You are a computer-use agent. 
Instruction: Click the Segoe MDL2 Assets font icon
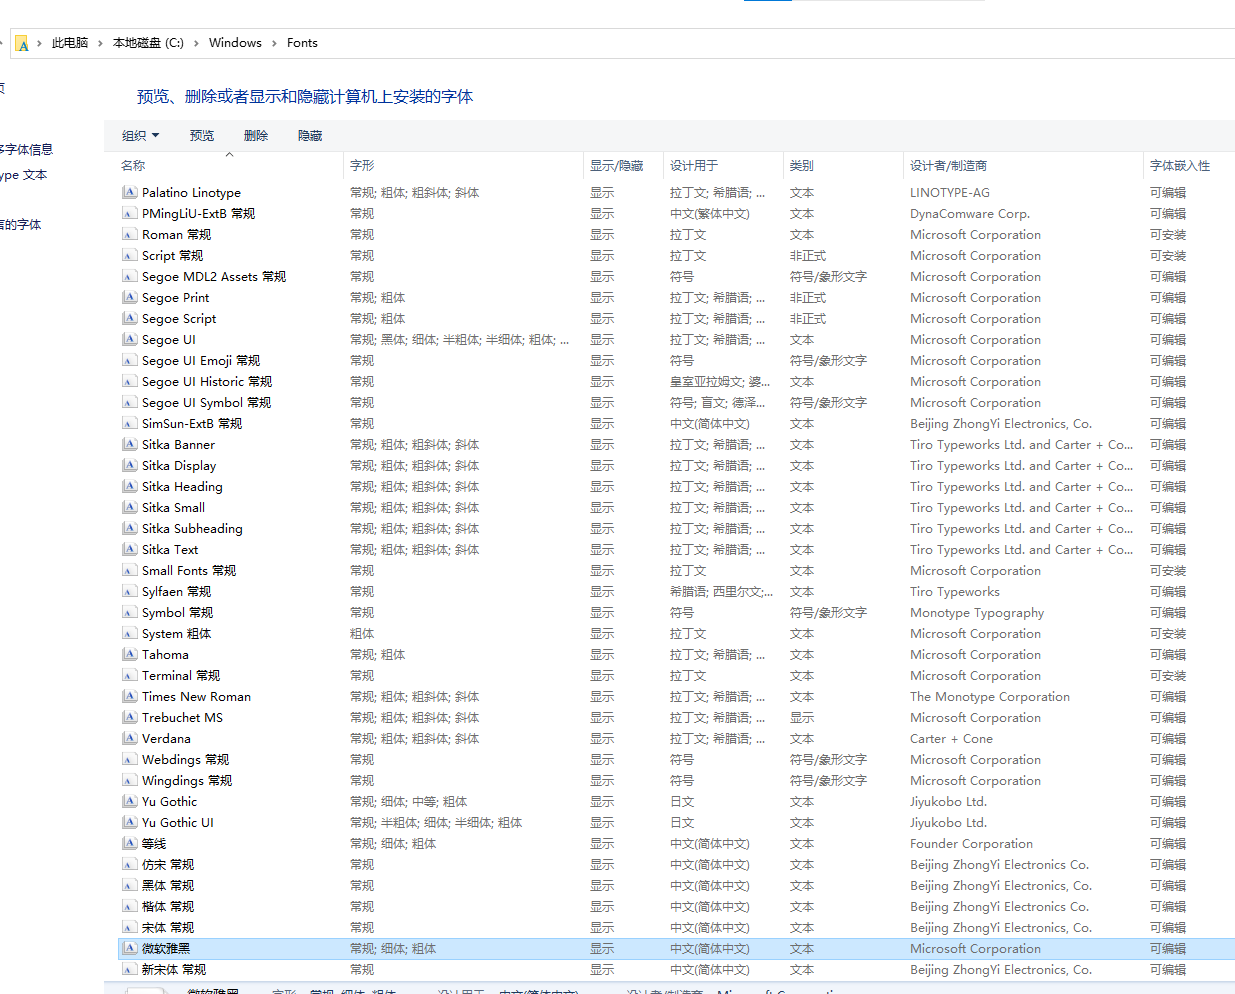[x=130, y=276]
